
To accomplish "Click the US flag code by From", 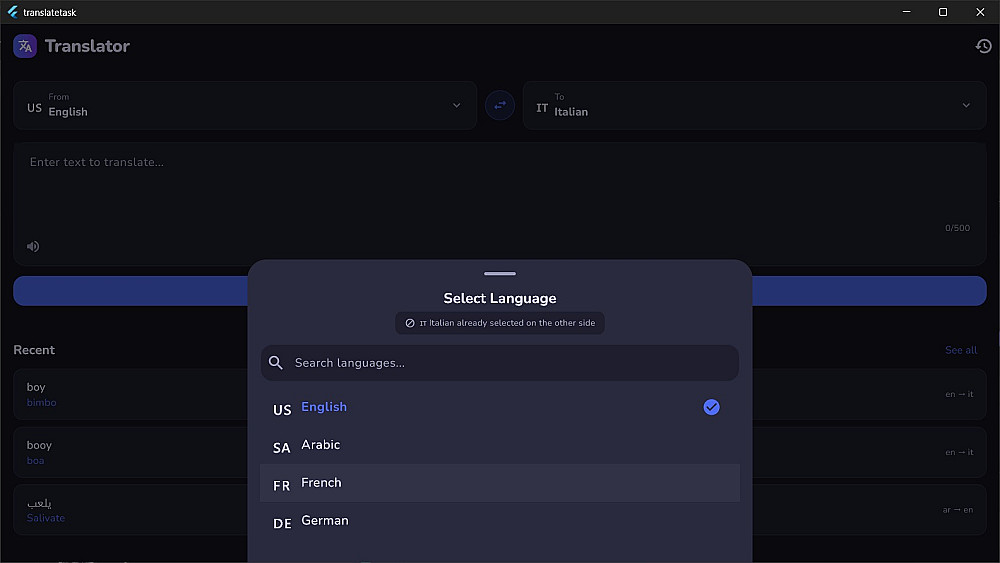I will coord(34,108).
